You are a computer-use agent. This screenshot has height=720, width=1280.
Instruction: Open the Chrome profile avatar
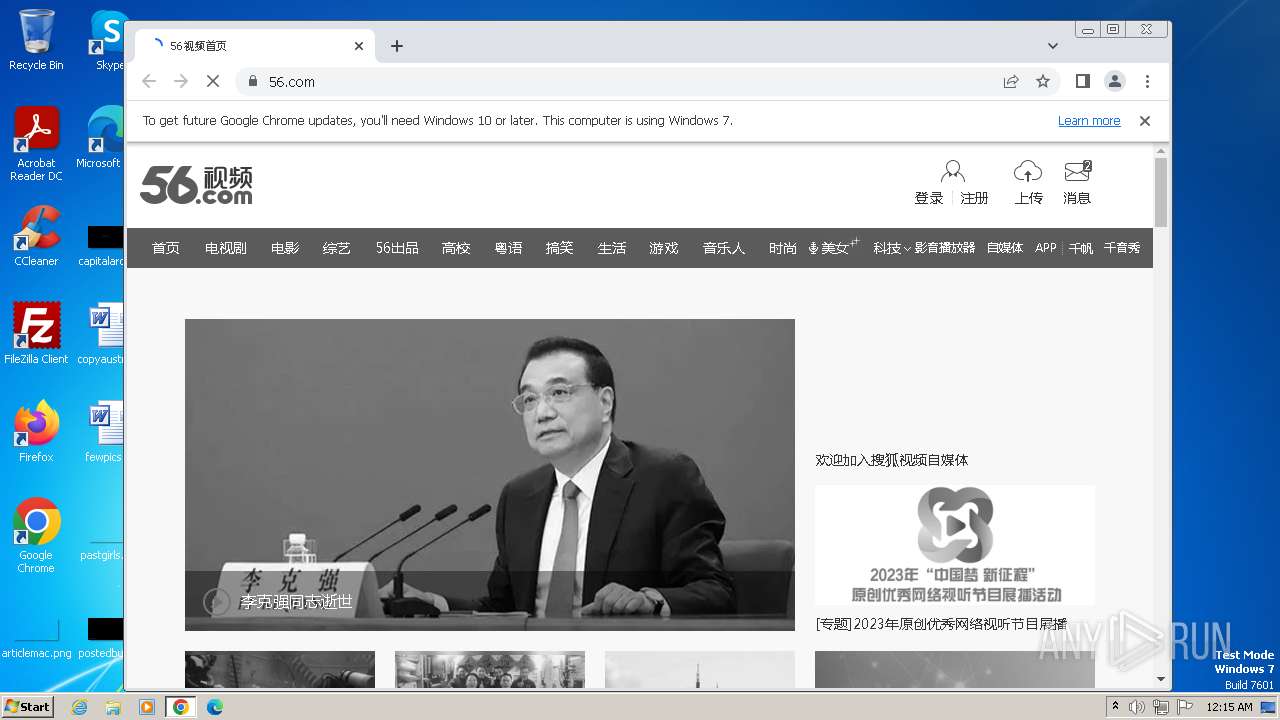tap(1115, 81)
